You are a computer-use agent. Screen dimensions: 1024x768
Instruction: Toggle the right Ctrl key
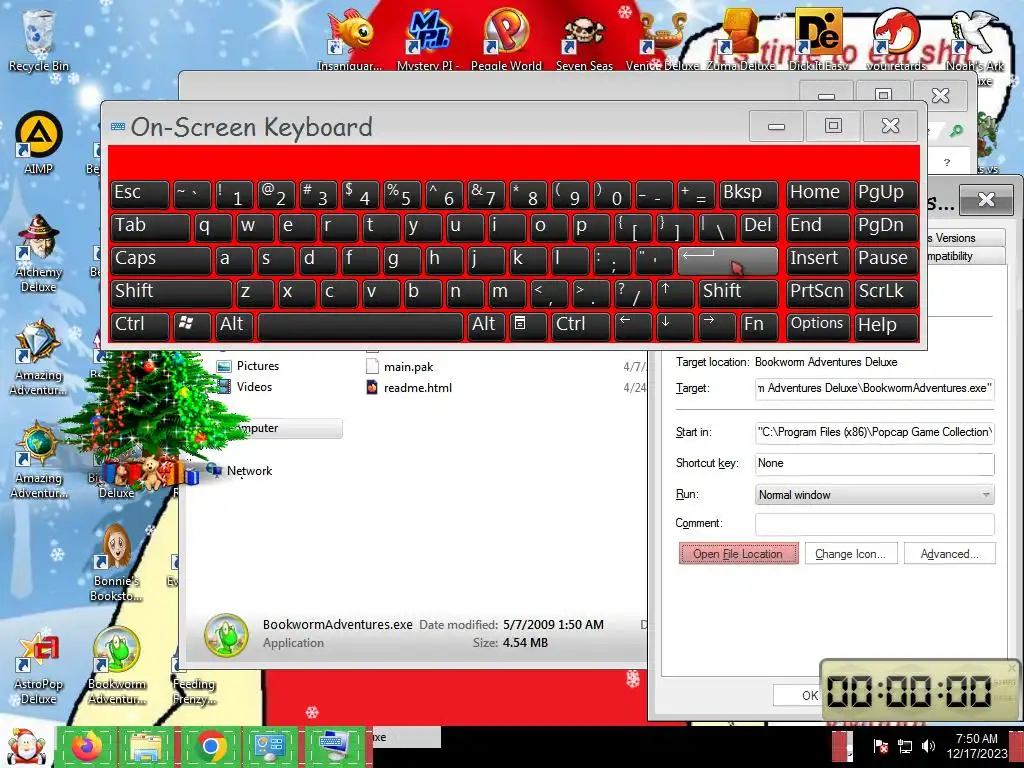pyautogui.click(x=580, y=325)
